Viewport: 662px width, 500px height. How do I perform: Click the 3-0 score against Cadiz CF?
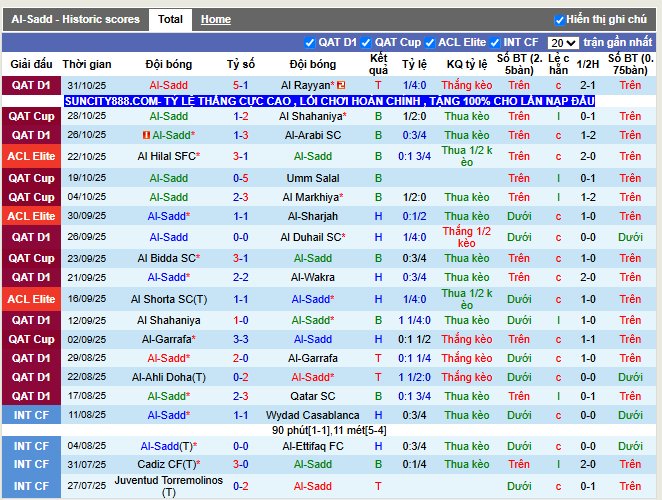pyautogui.click(x=241, y=464)
